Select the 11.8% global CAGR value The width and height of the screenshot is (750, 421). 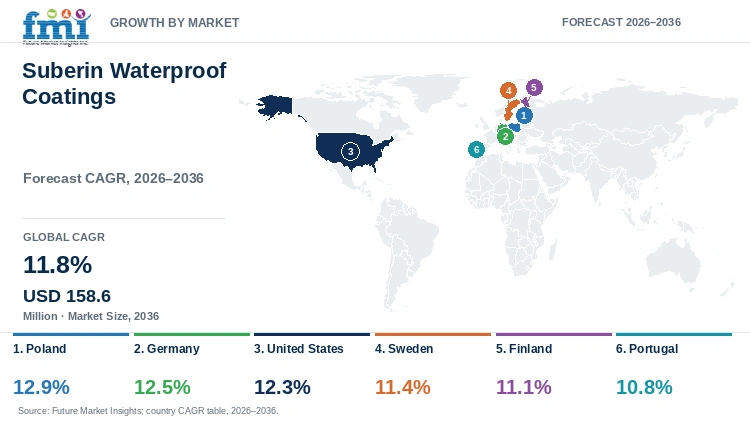57,265
